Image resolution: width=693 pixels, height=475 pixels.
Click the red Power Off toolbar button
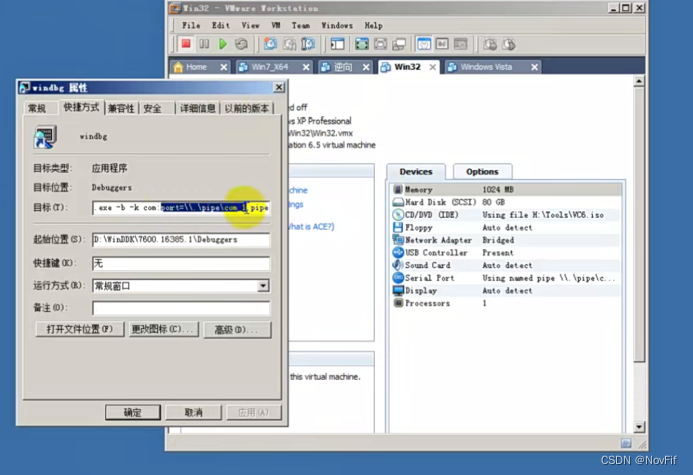(x=186, y=44)
